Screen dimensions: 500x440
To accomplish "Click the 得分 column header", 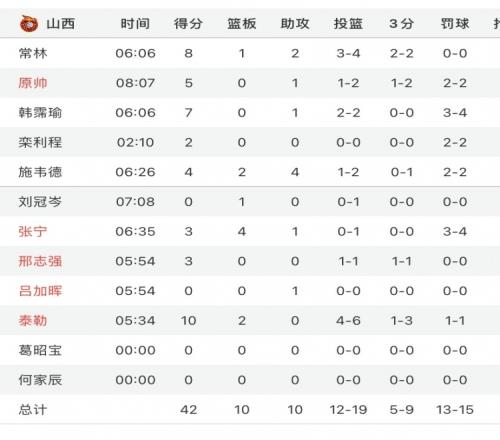I will pyautogui.click(x=188, y=24).
